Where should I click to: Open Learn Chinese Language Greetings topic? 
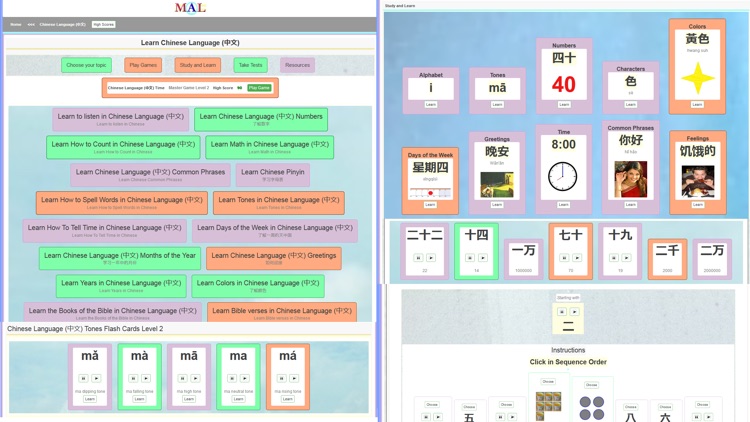274,258
